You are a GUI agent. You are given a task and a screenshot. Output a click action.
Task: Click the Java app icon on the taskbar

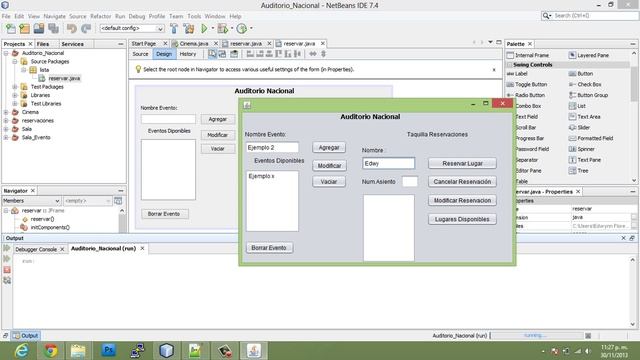point(253,351)
